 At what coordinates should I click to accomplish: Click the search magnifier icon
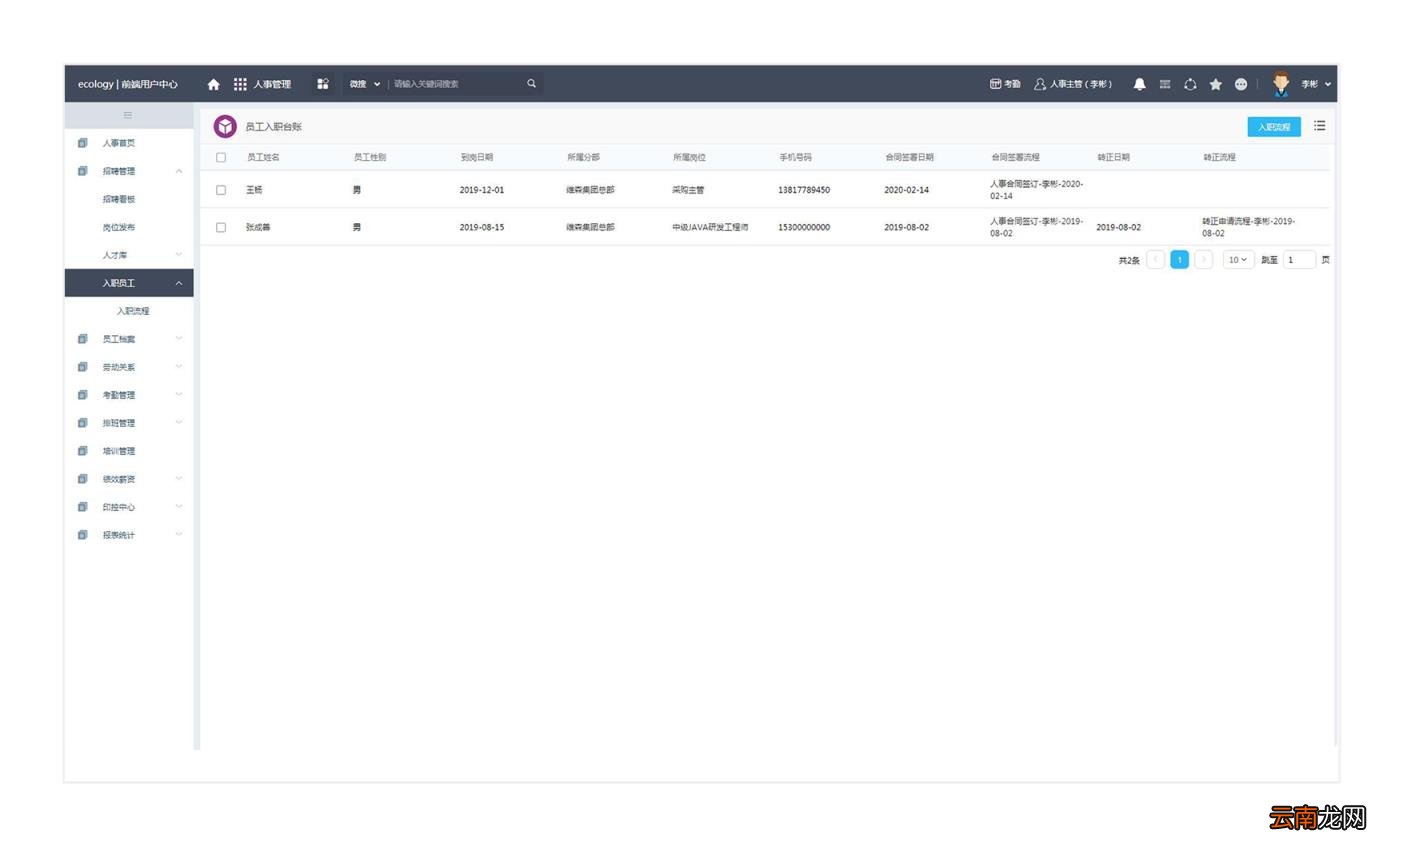(531, 84)
